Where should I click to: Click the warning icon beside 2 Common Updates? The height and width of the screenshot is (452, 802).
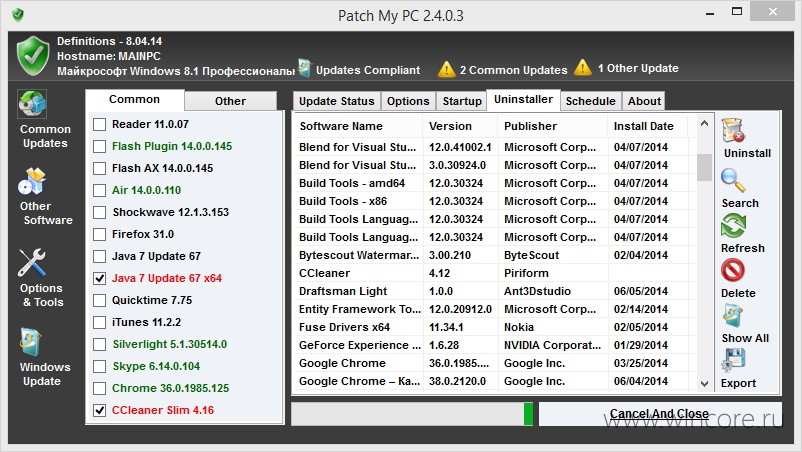[446, 69]
